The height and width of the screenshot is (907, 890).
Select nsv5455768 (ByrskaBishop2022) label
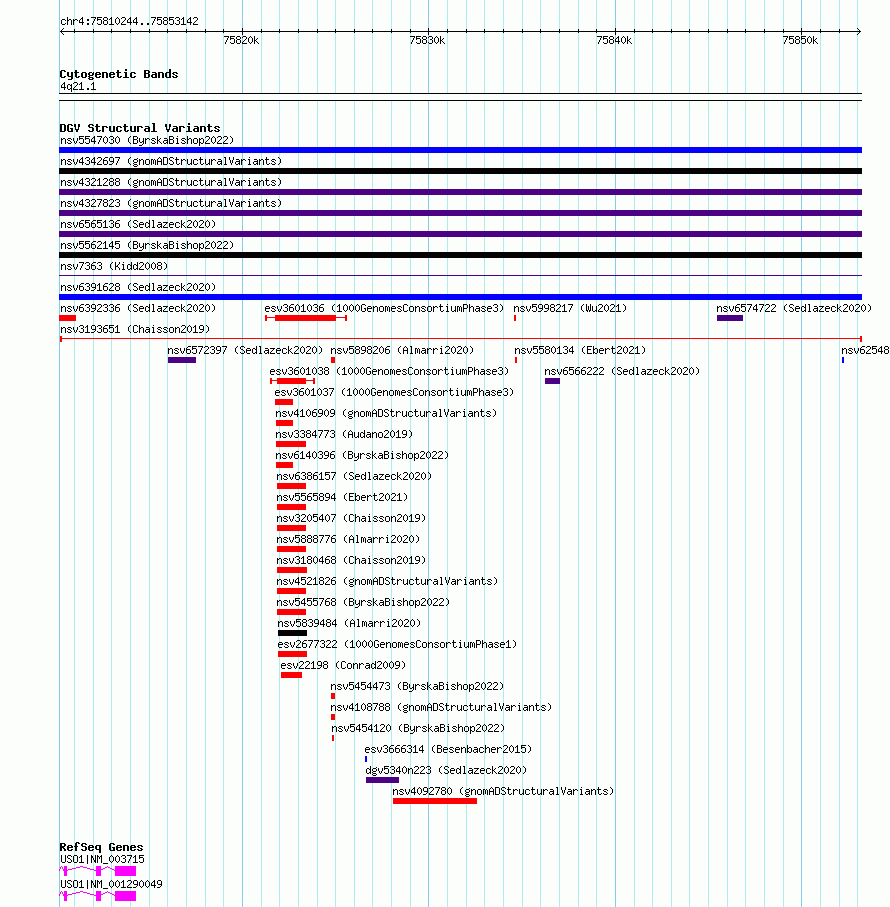click(x=363, y=602)
